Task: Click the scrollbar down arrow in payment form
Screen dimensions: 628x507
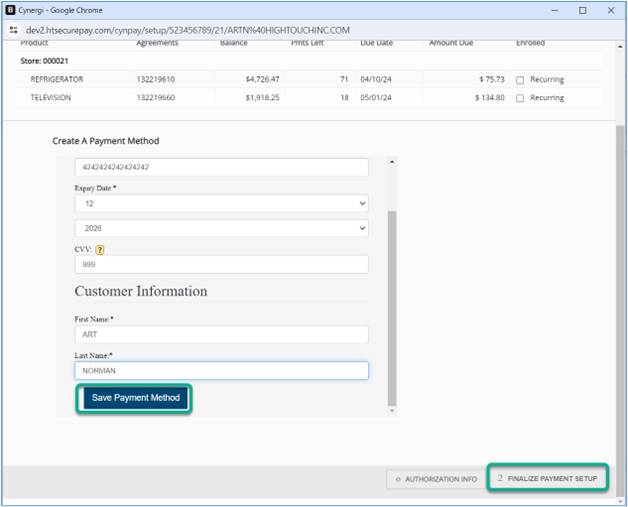Action: 391,410
